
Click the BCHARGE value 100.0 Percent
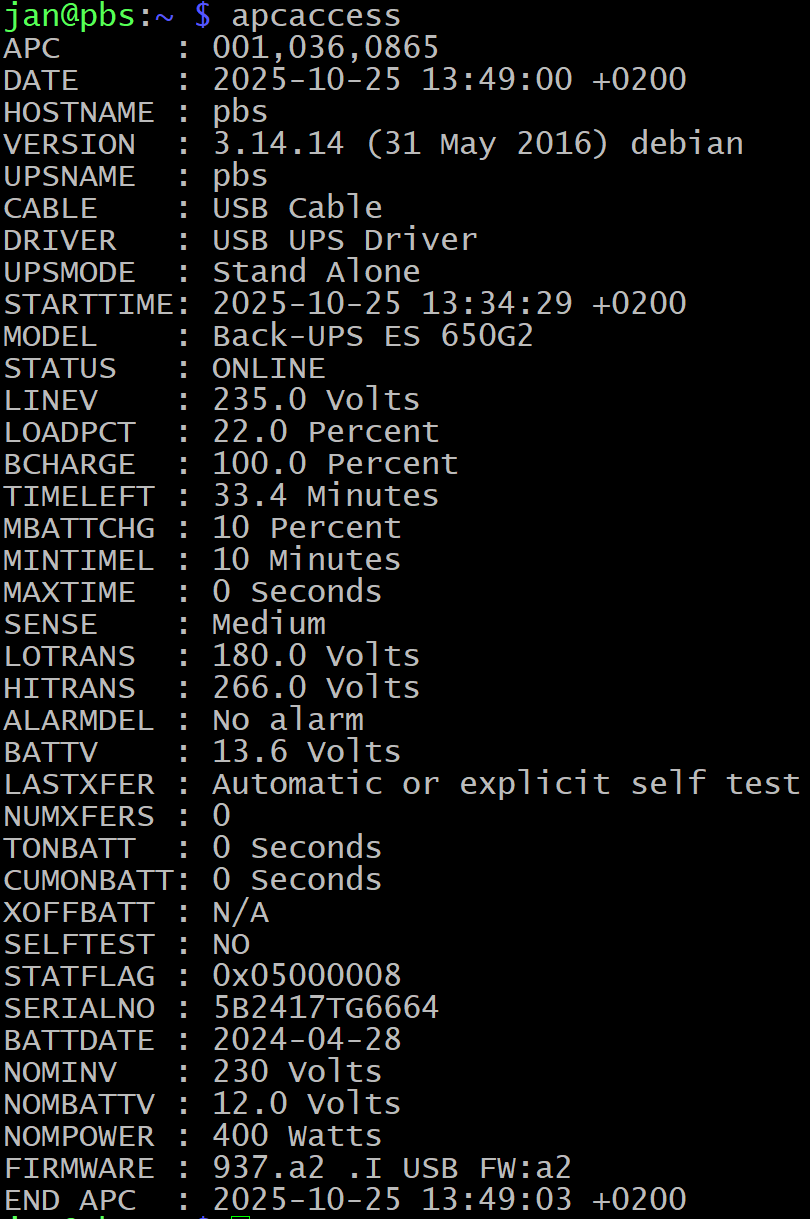click(x=335, y=464)
